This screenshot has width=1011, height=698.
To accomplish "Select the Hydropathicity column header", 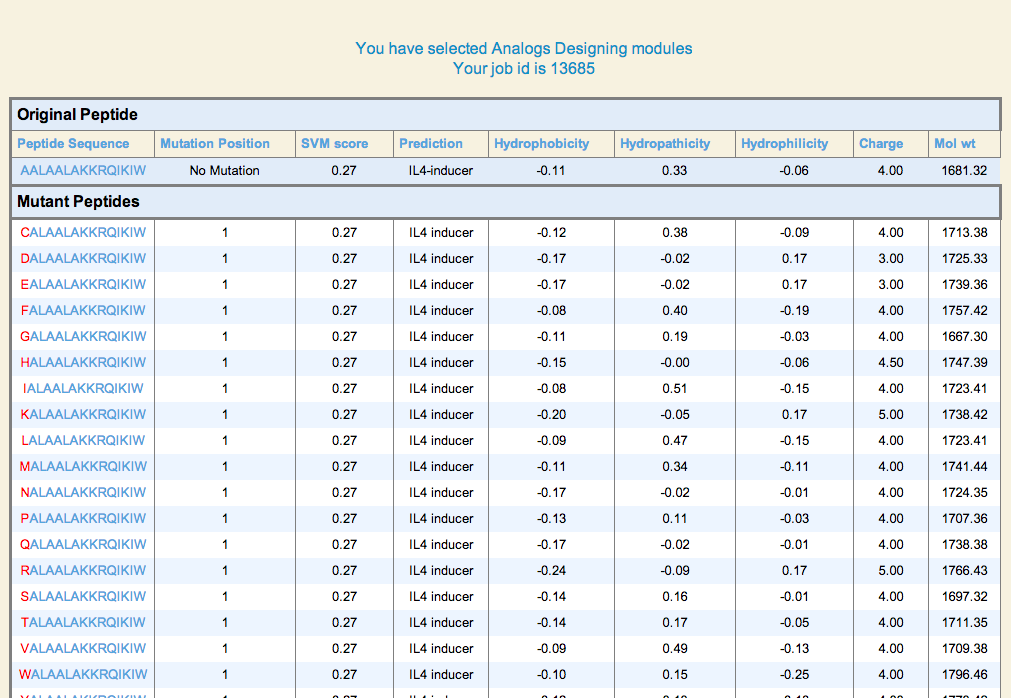I will pyautogui.click(x=665, y=144).
